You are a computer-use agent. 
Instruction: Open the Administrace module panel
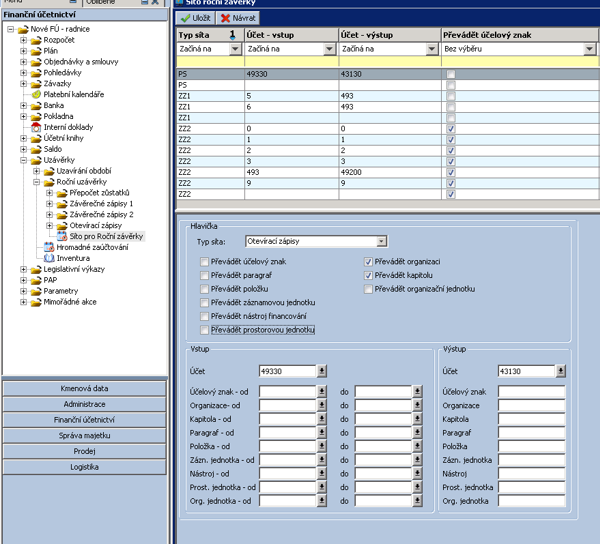point(85,404)
